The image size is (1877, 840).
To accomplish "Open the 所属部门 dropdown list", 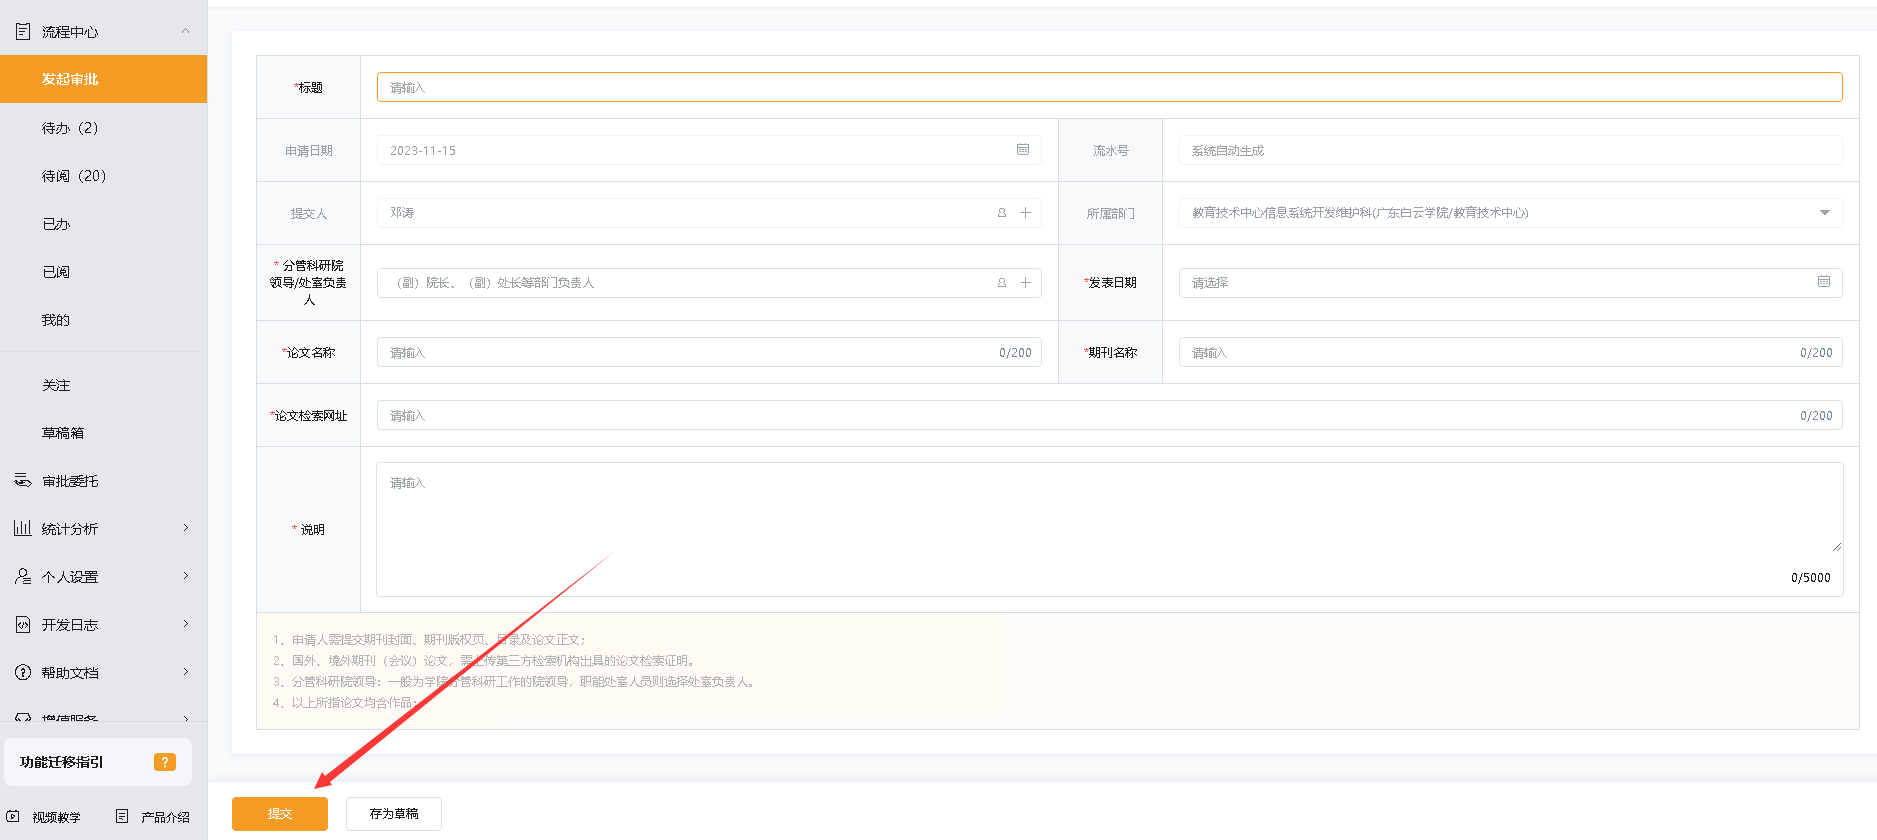I will click(1824, 213).
